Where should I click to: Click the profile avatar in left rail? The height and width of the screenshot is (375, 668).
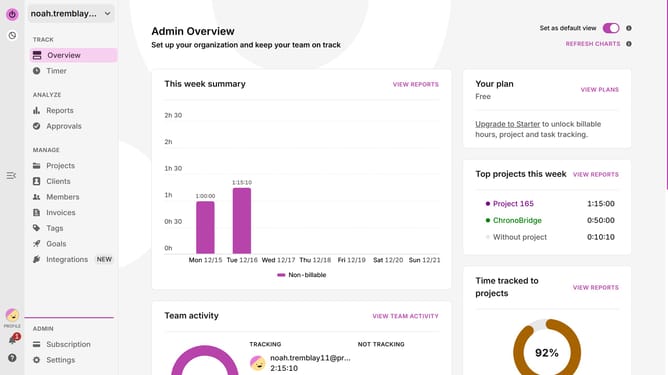12,315
